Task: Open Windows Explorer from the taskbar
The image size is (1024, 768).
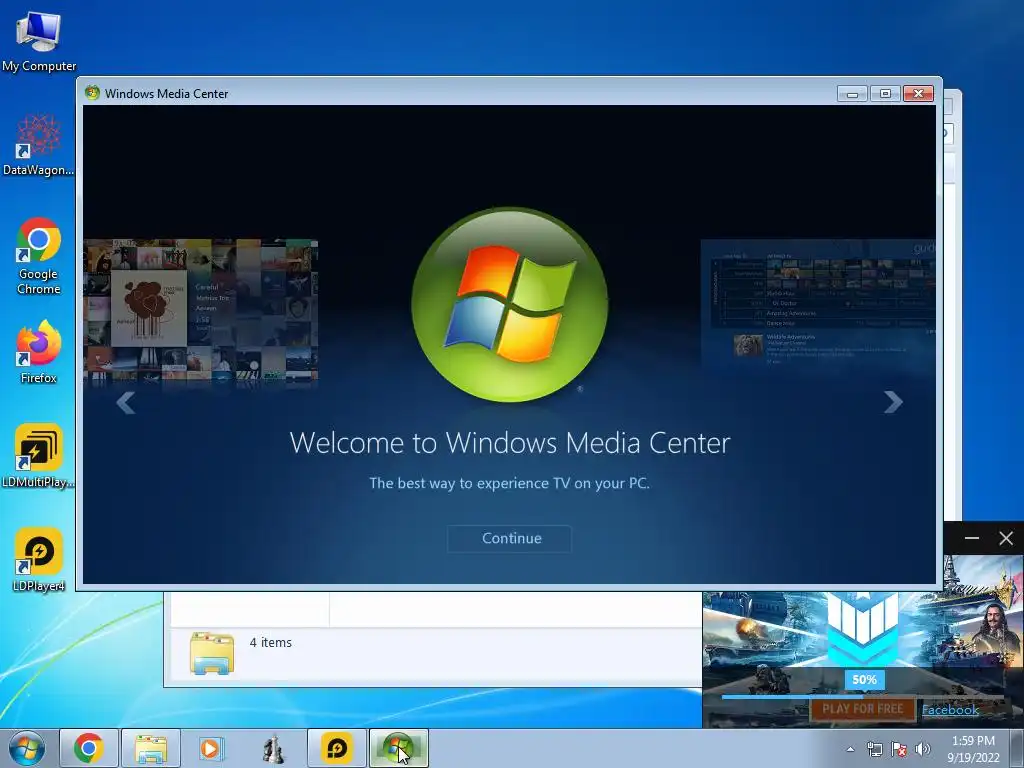Action: pos(150,748)
